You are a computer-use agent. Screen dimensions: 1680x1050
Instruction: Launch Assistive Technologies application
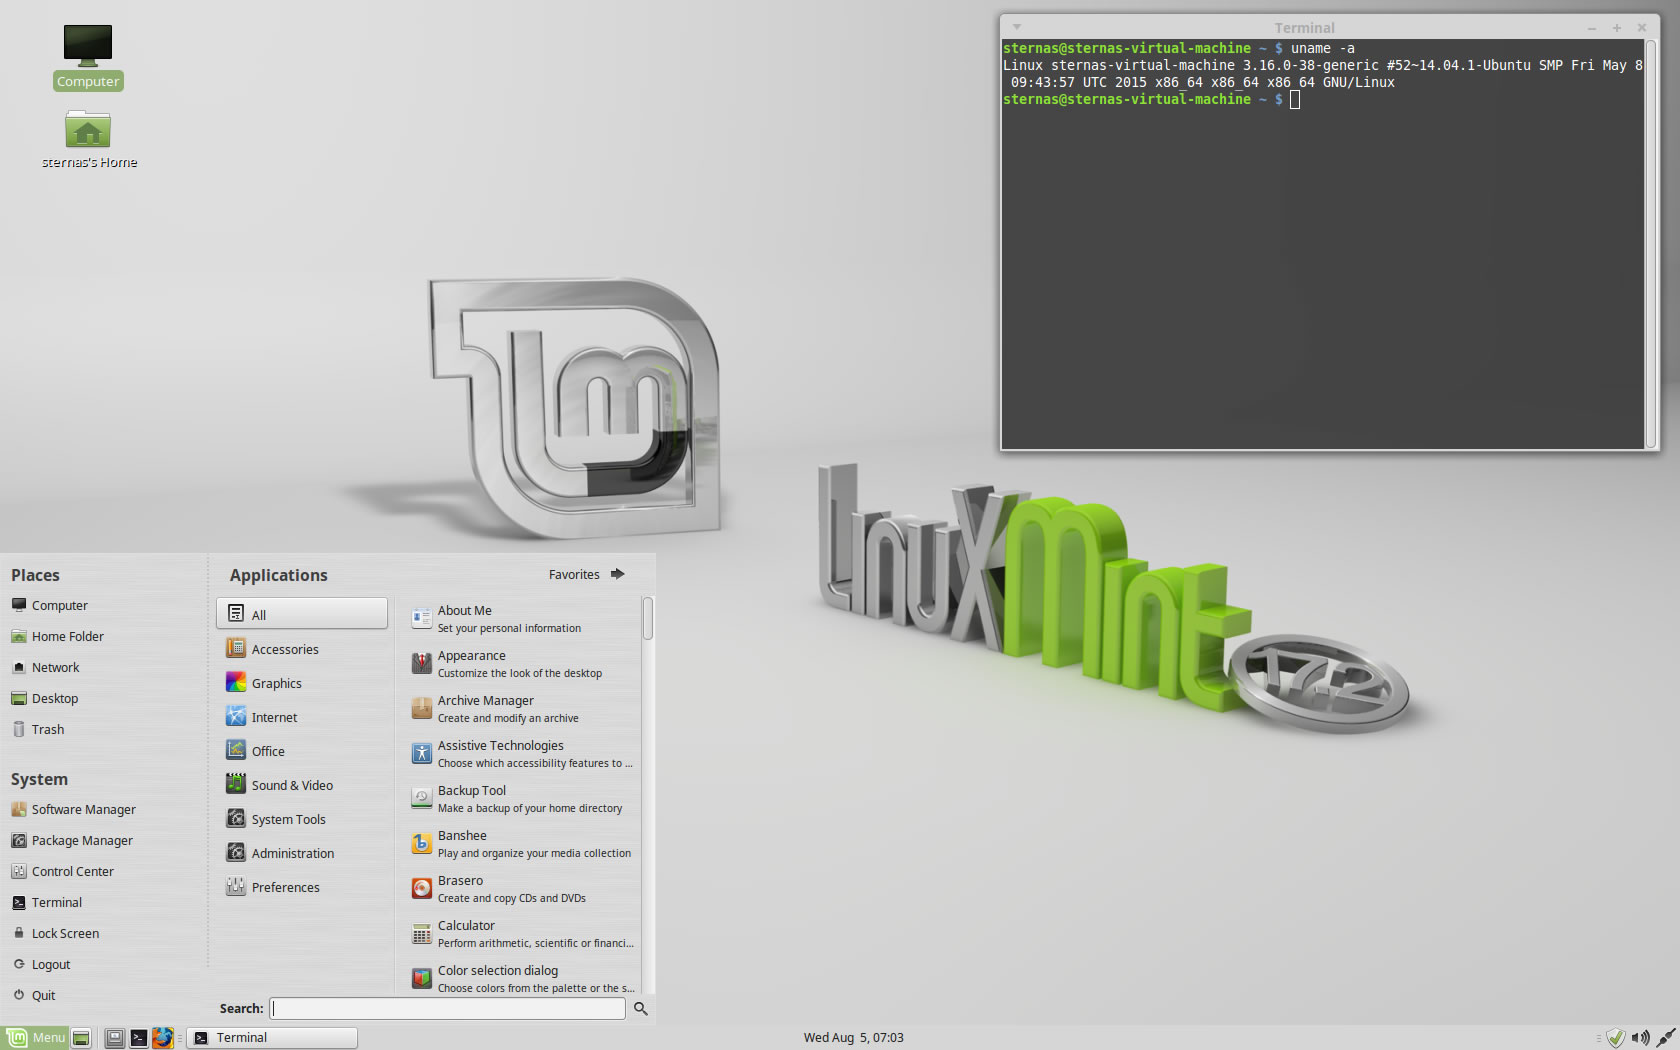pyautogui.click(x=522, y=754)
